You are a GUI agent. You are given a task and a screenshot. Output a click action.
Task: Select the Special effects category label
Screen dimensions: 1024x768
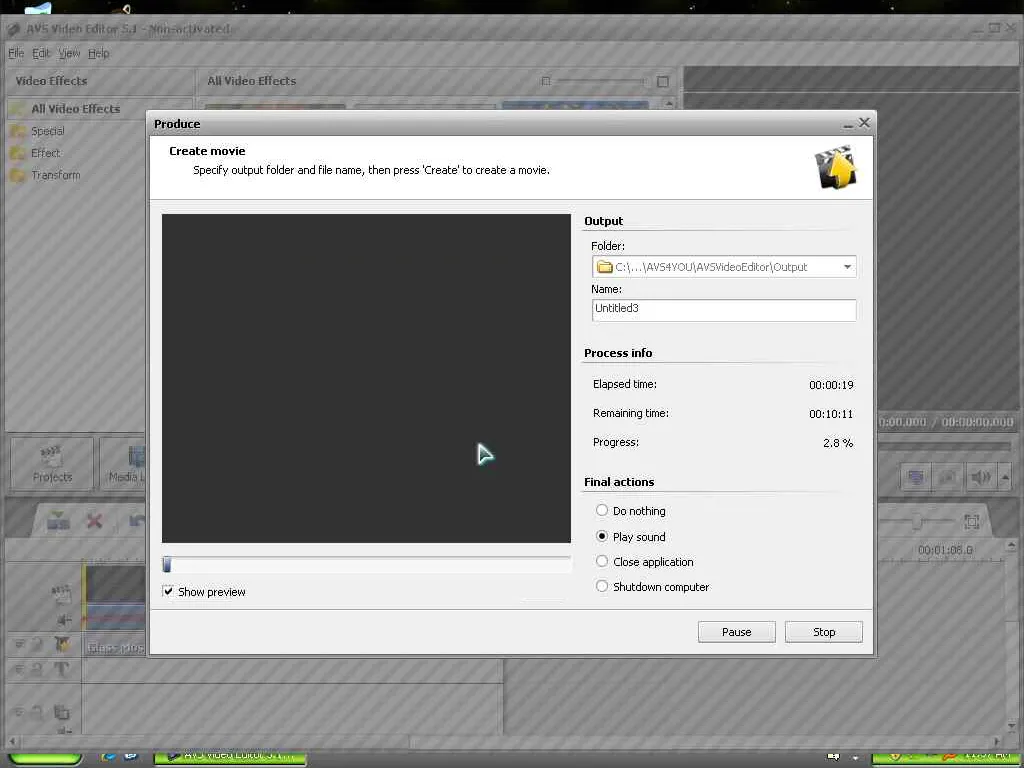[x=48, y=131]
